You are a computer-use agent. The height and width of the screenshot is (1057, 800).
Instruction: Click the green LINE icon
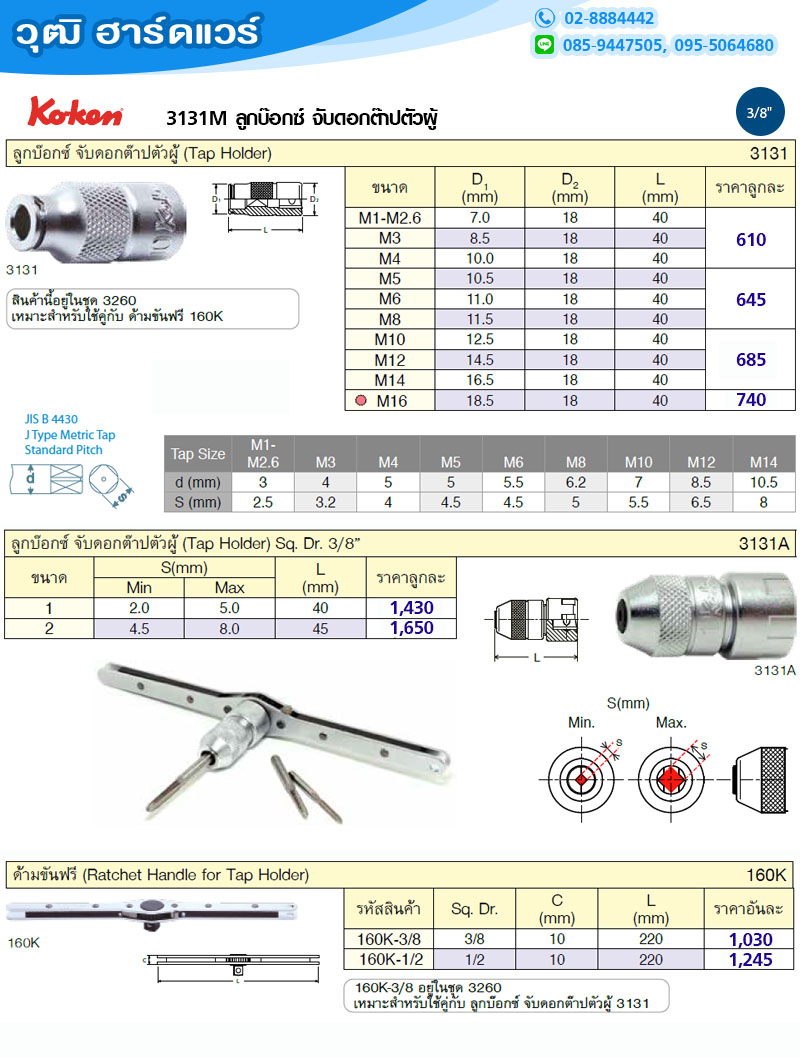544,45
